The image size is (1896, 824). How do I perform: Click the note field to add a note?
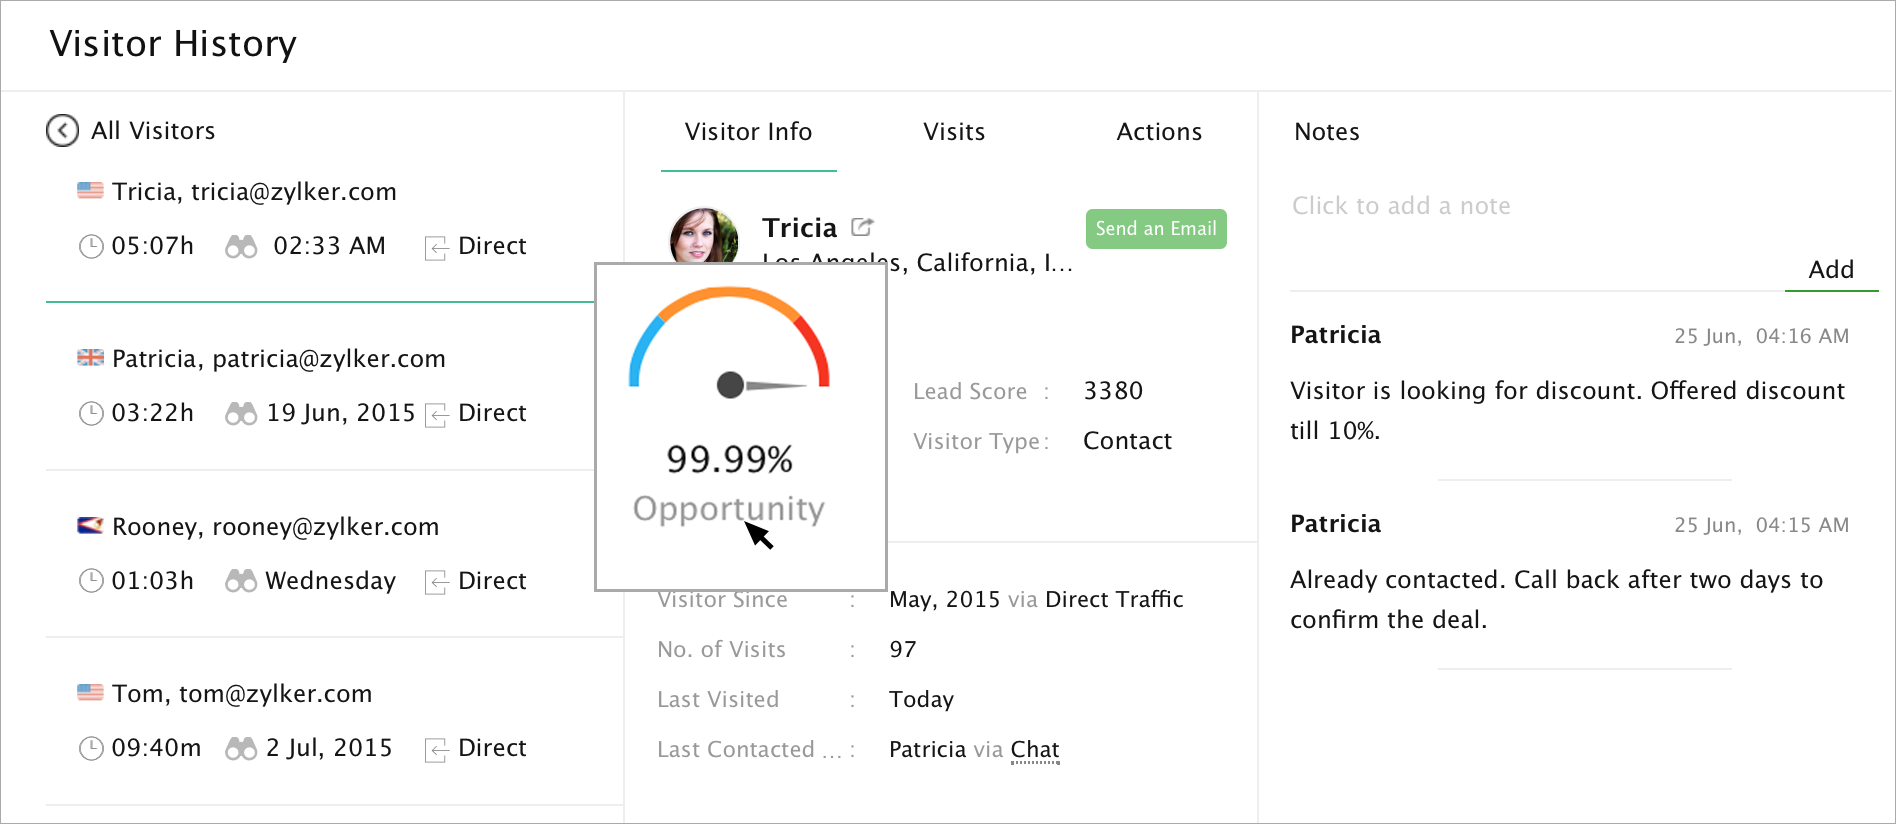pos(1401,206)
